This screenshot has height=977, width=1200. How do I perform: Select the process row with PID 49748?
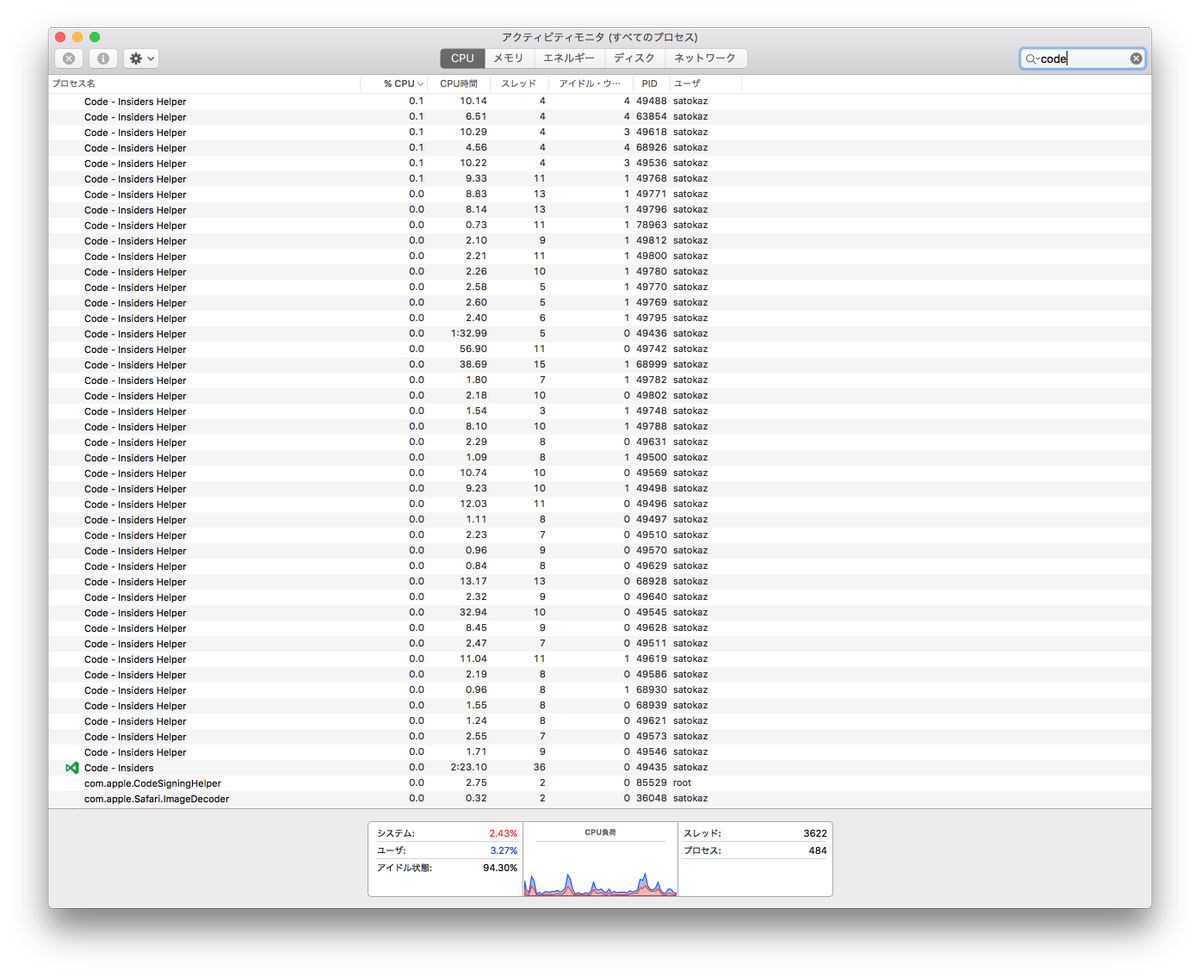(600, 411)
